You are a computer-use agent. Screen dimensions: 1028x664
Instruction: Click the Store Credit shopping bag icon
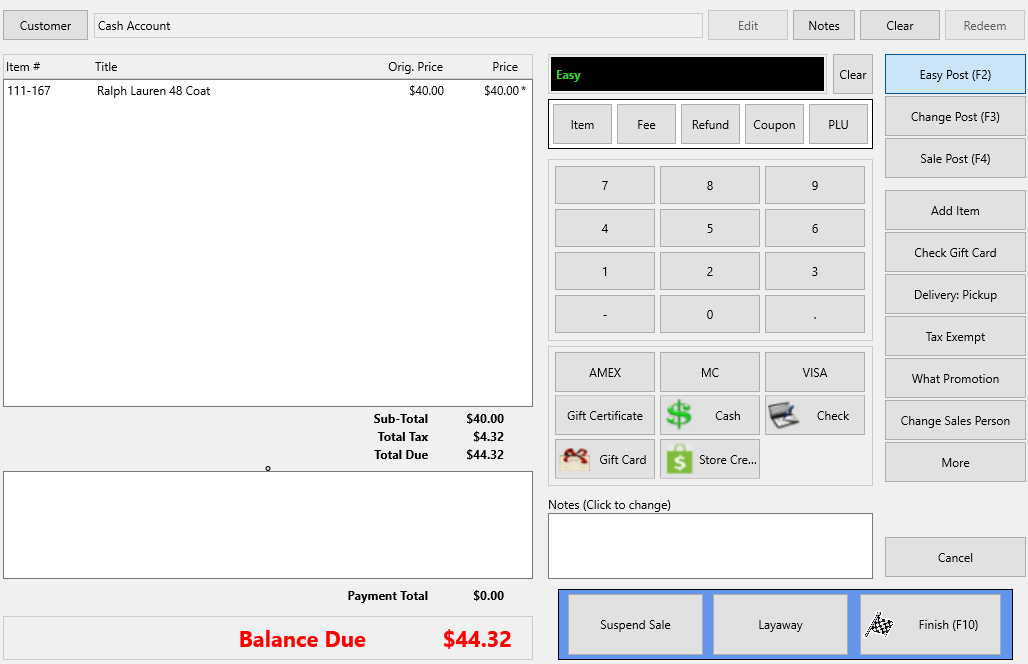click(679, 459)
